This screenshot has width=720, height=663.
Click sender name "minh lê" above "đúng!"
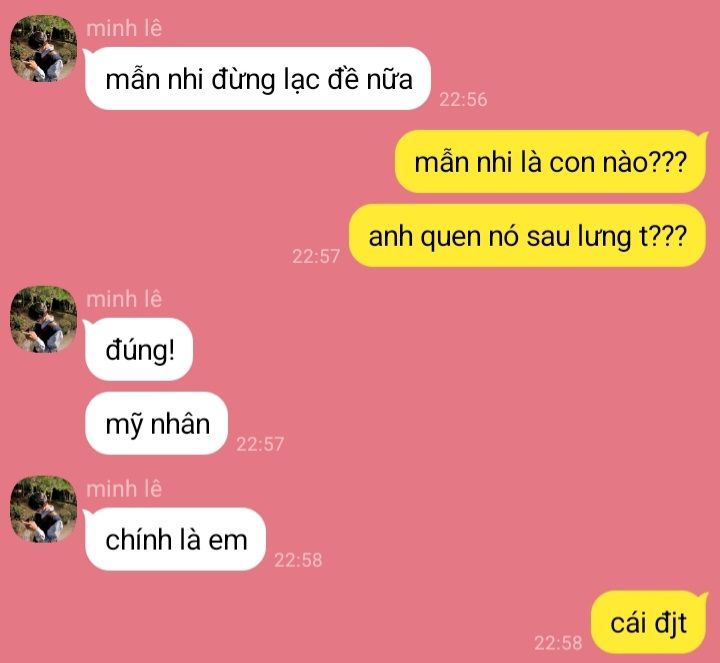pyautogui.click(x=124, y=299)
